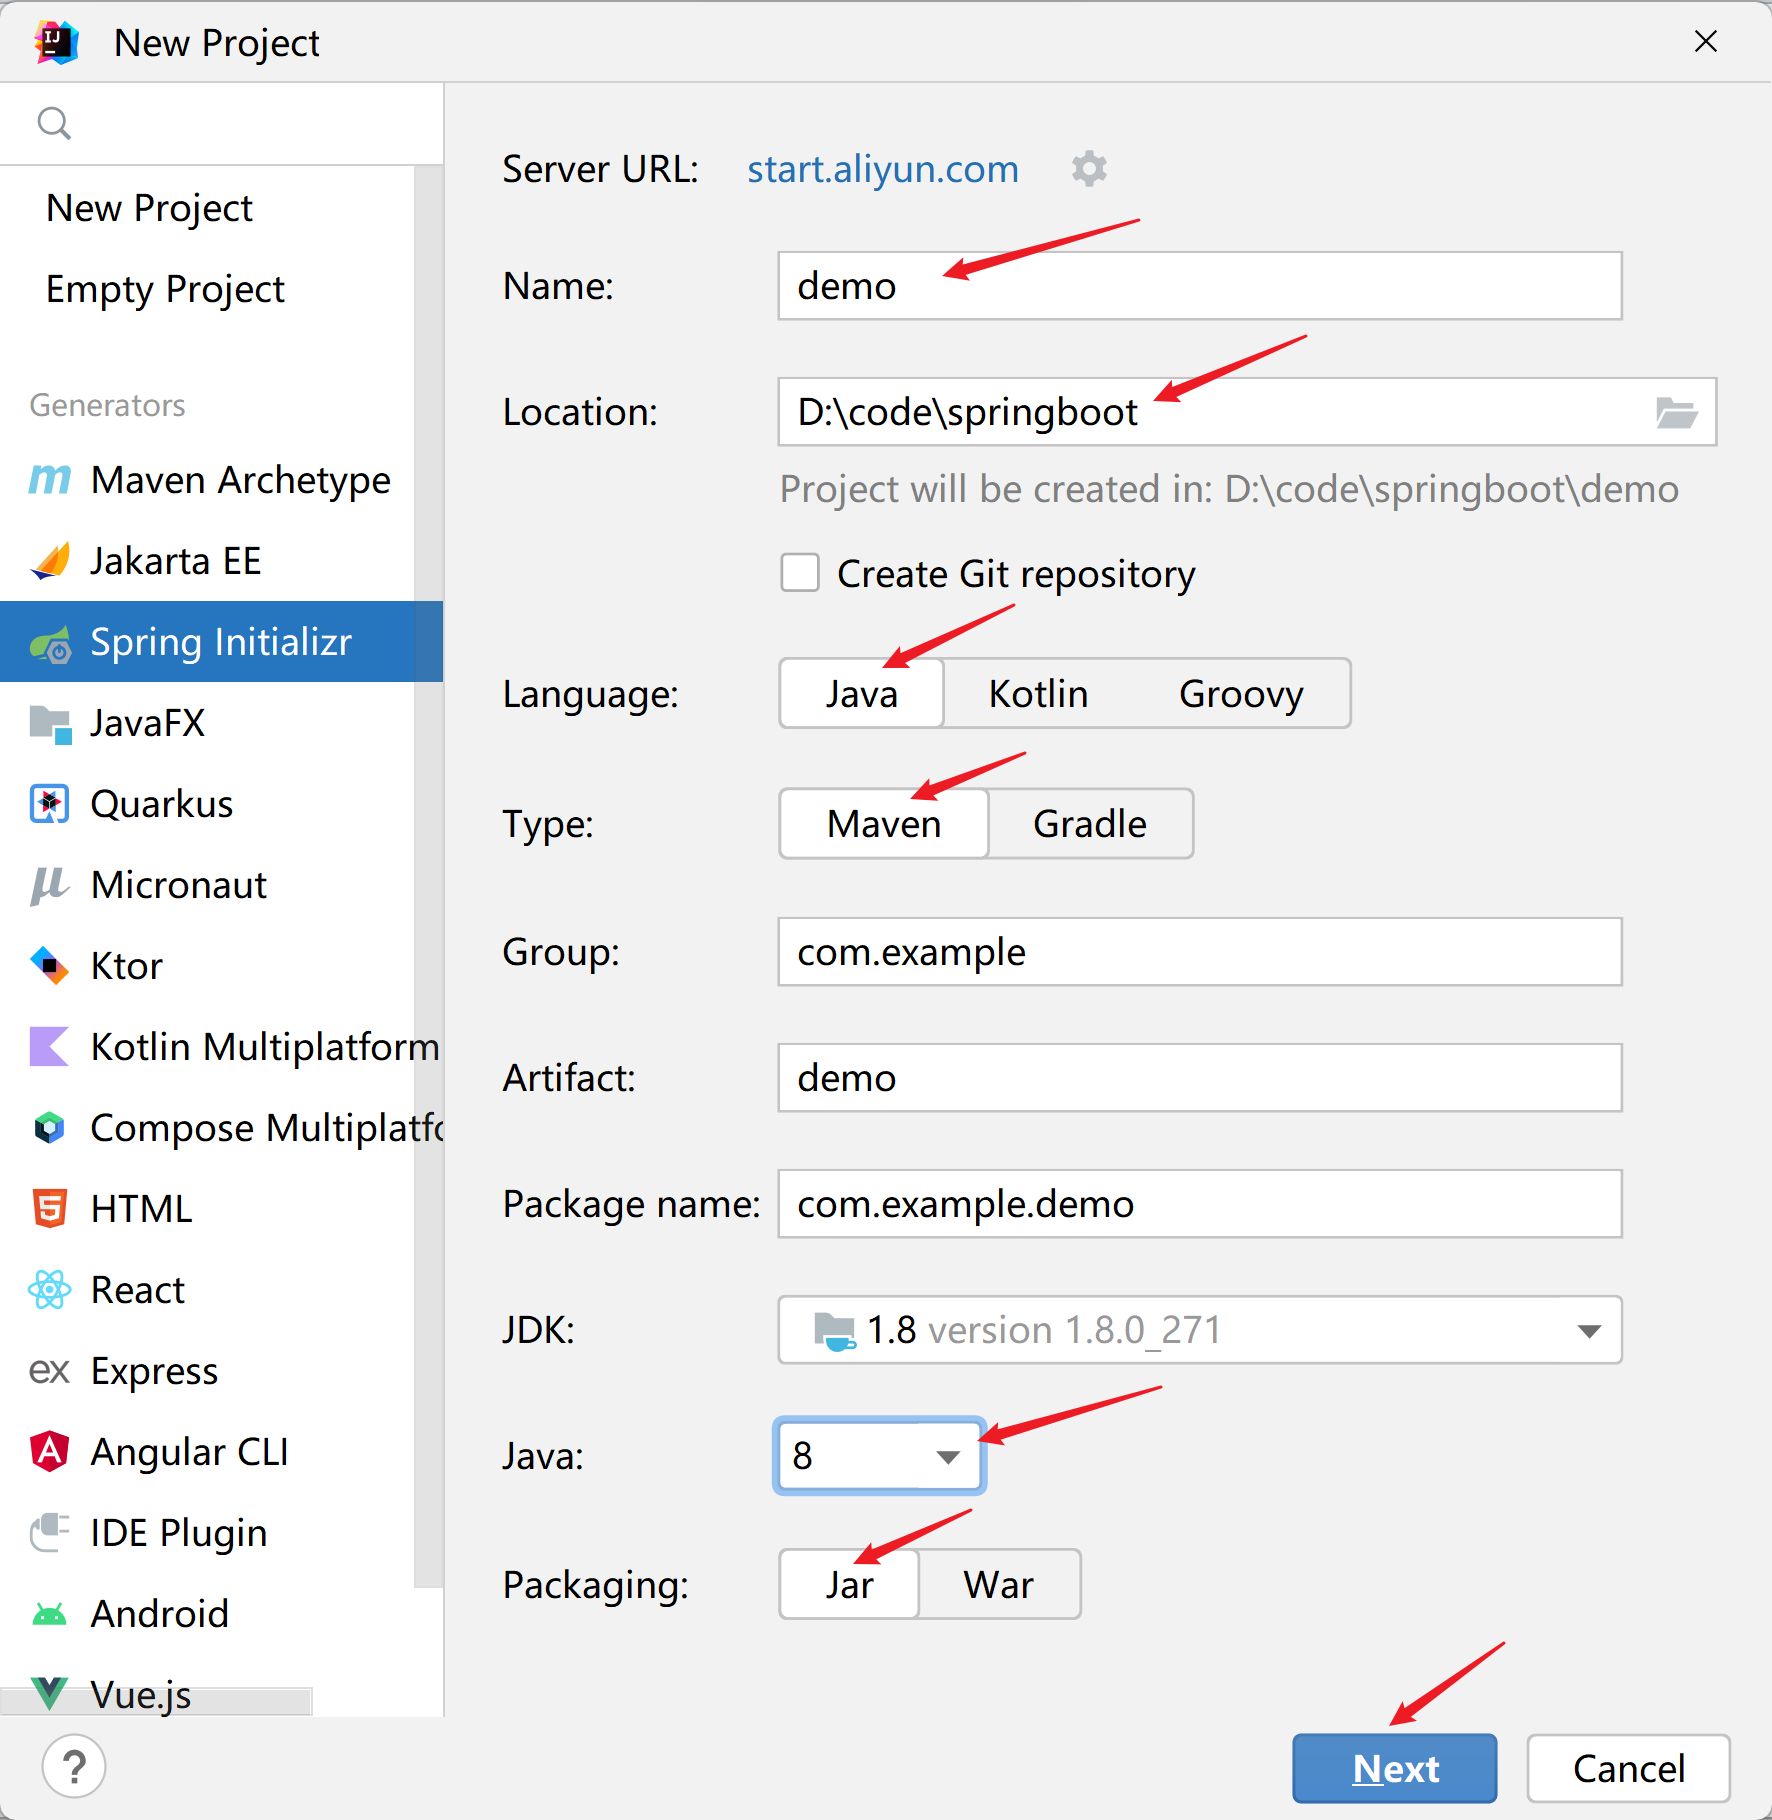Select Empty Project in sidebar
Image resolution: width=1772 pixels, height=1820 pixels.
(x=166, y=289)
